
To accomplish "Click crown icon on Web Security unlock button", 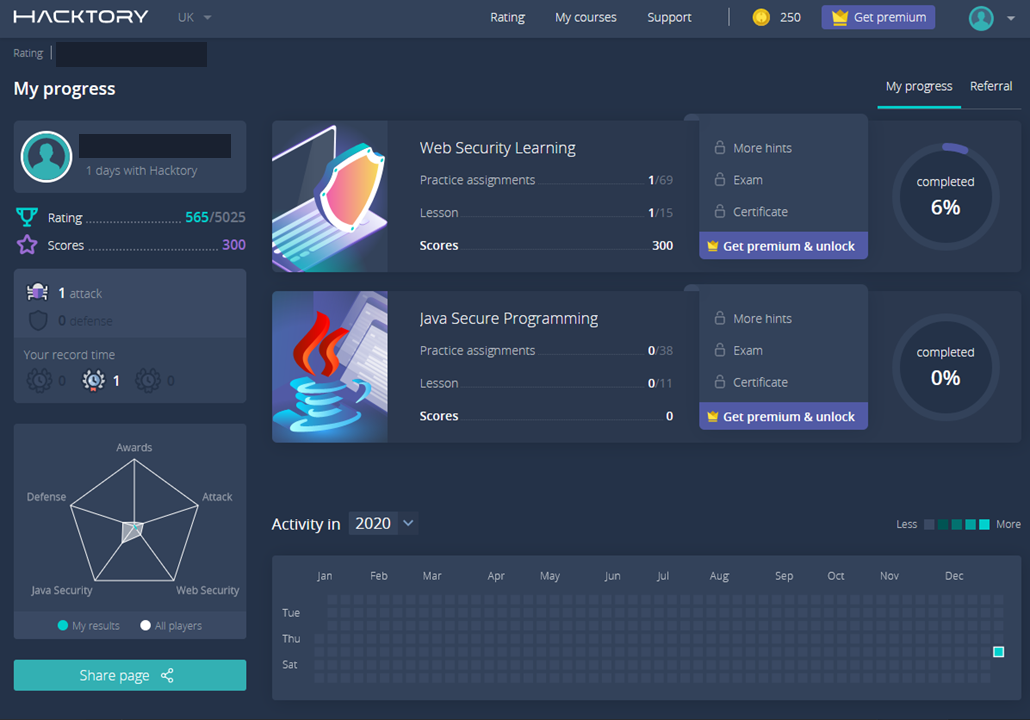I will pos(713,246).
